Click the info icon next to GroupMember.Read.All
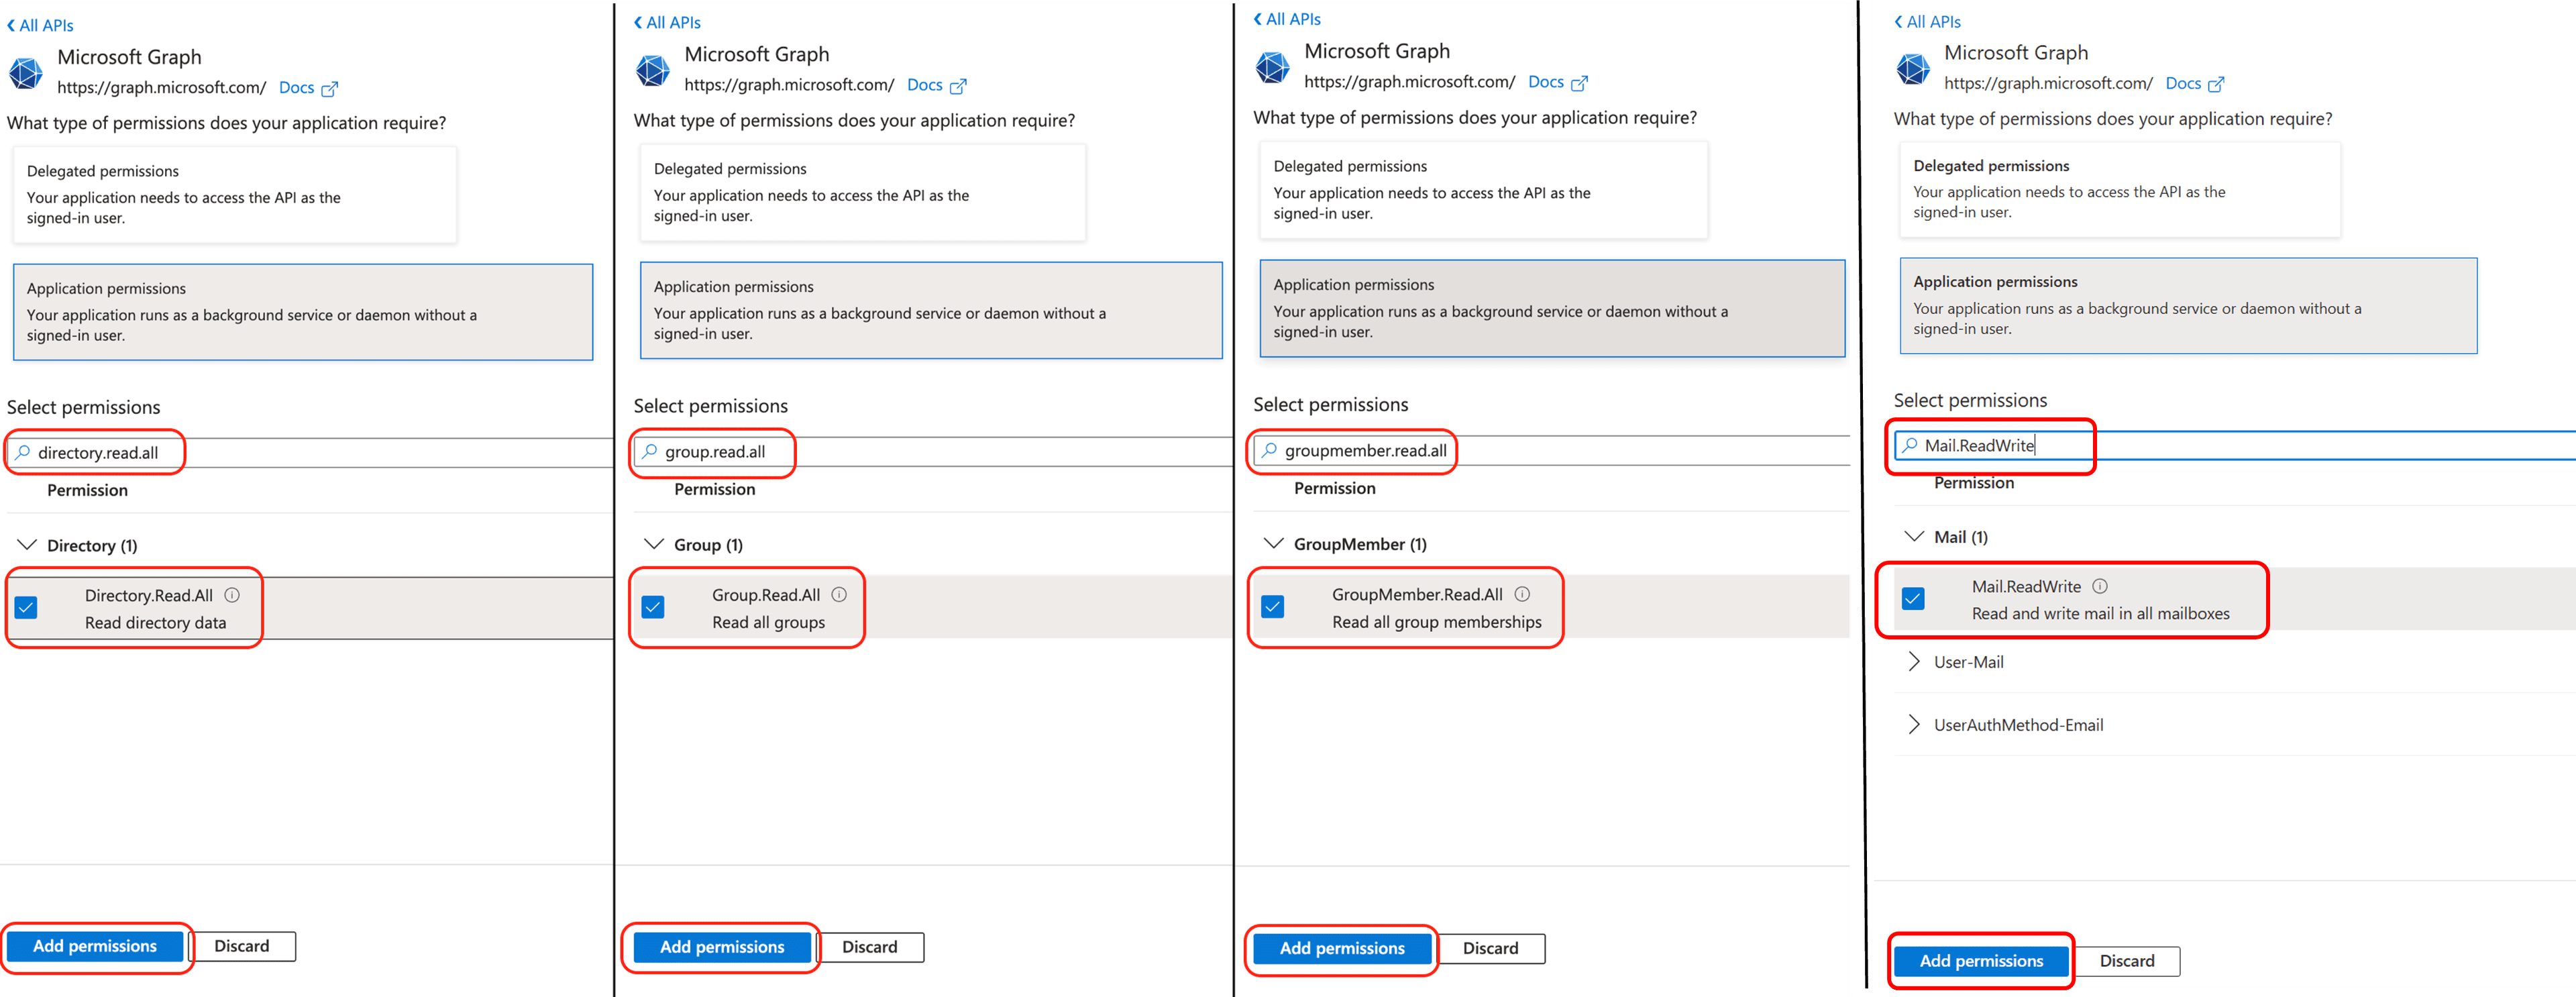This screenshot has width=2576, height=997. coord(1522,594)
